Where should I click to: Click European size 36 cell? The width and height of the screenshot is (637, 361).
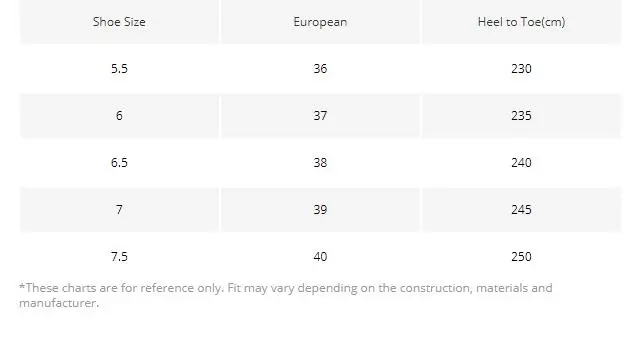coord(320,69)
